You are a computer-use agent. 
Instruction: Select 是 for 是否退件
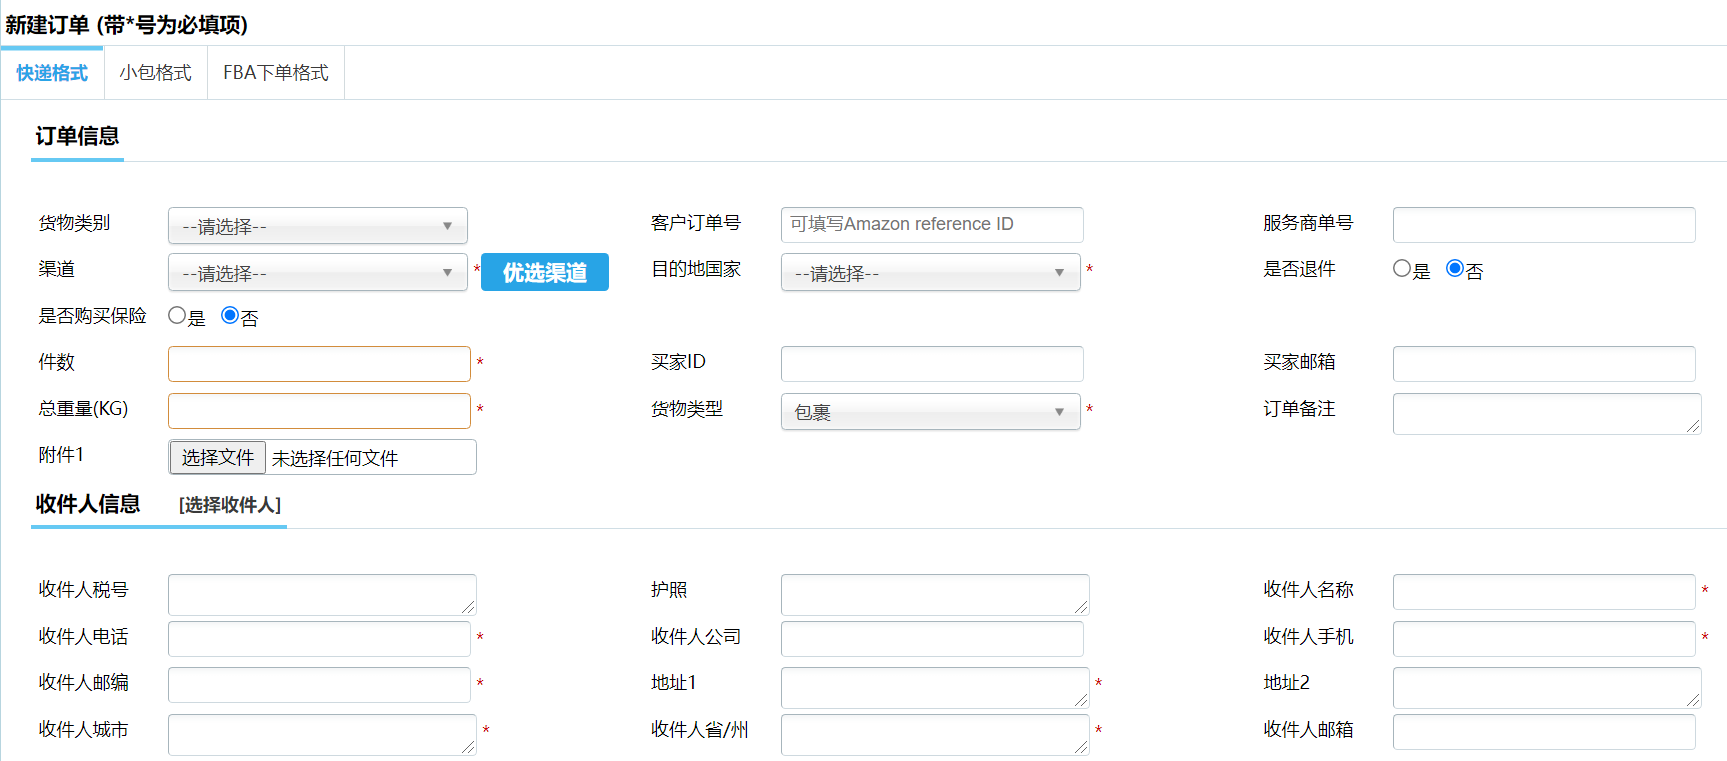click(x=1401, y=269)
